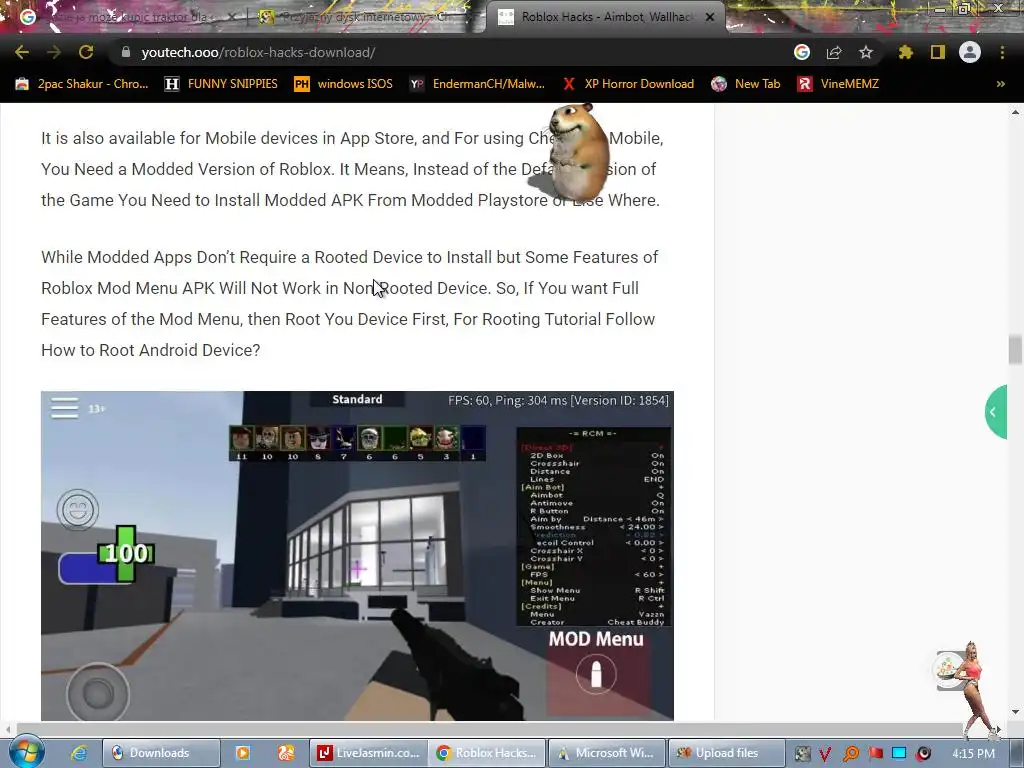Close the first Google search tab

[x=232, y=17]
